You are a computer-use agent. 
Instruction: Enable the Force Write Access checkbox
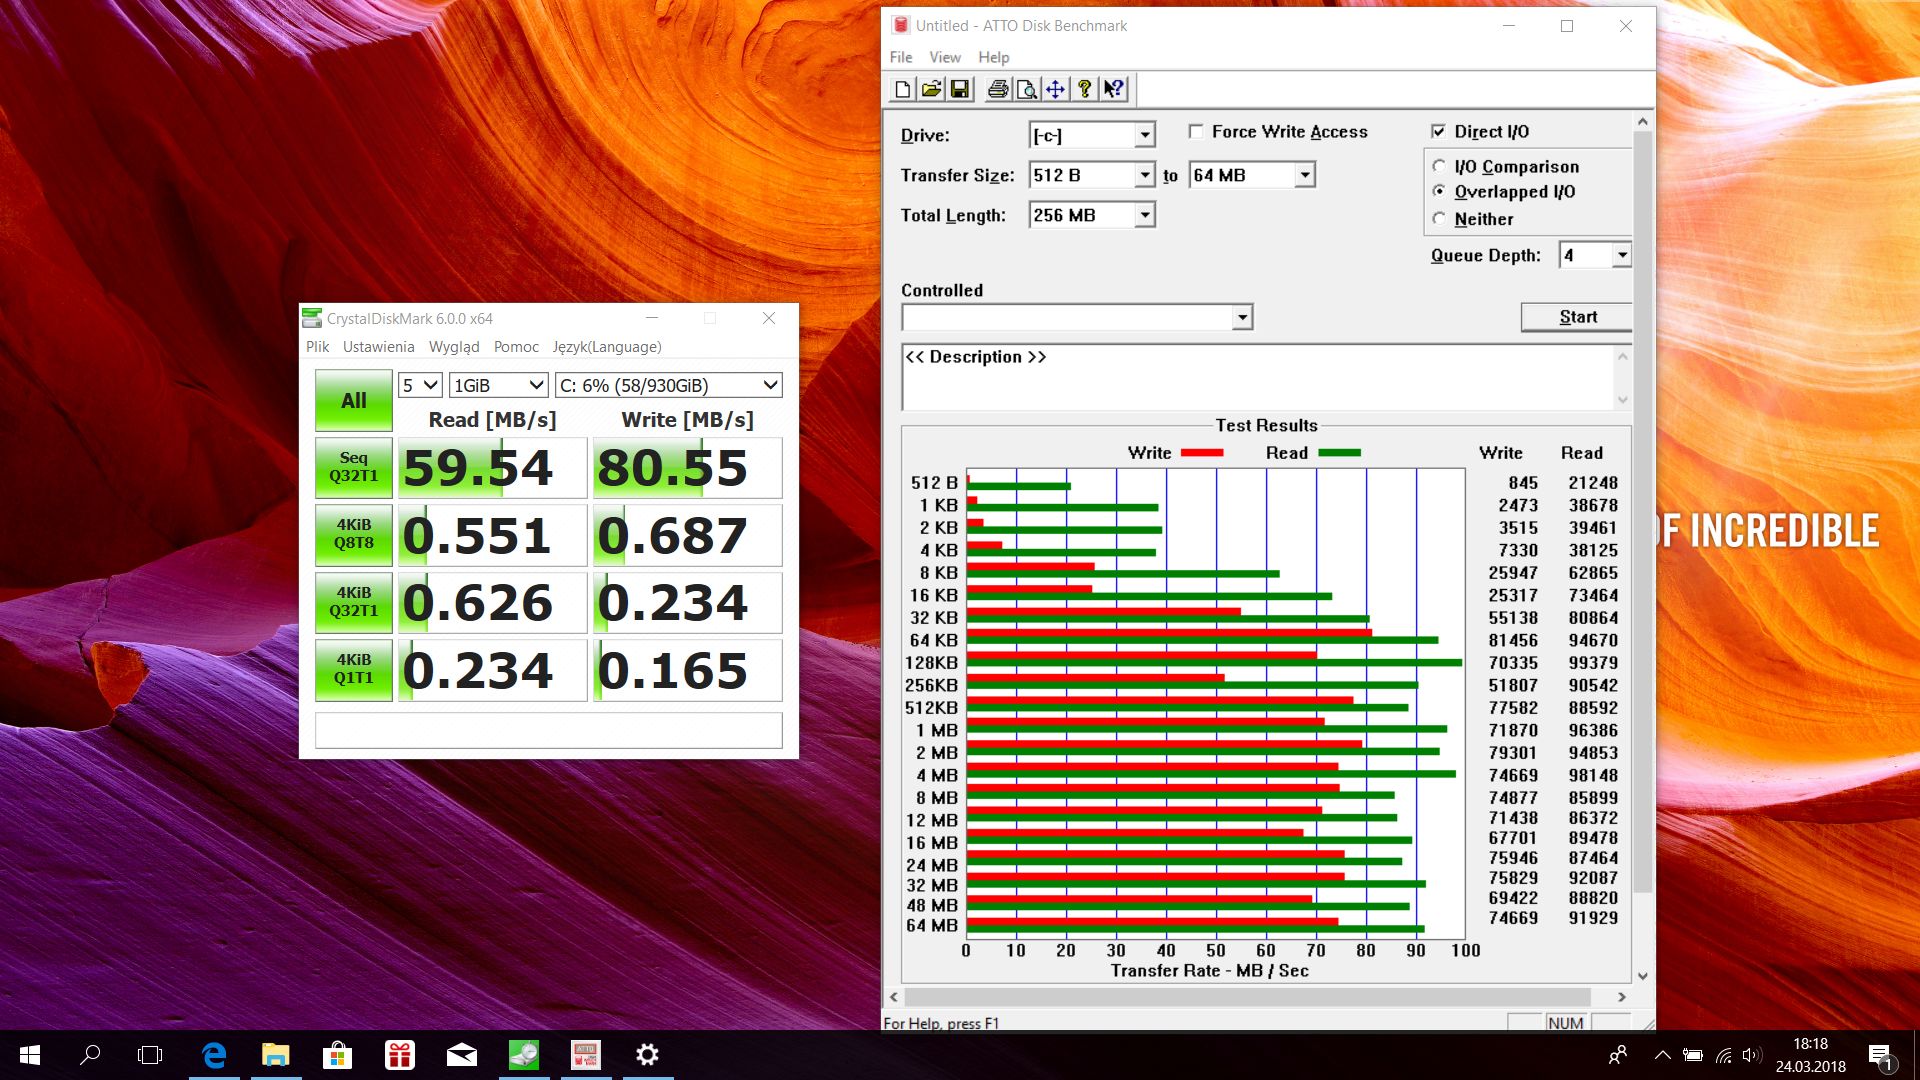click(1196, 132)
